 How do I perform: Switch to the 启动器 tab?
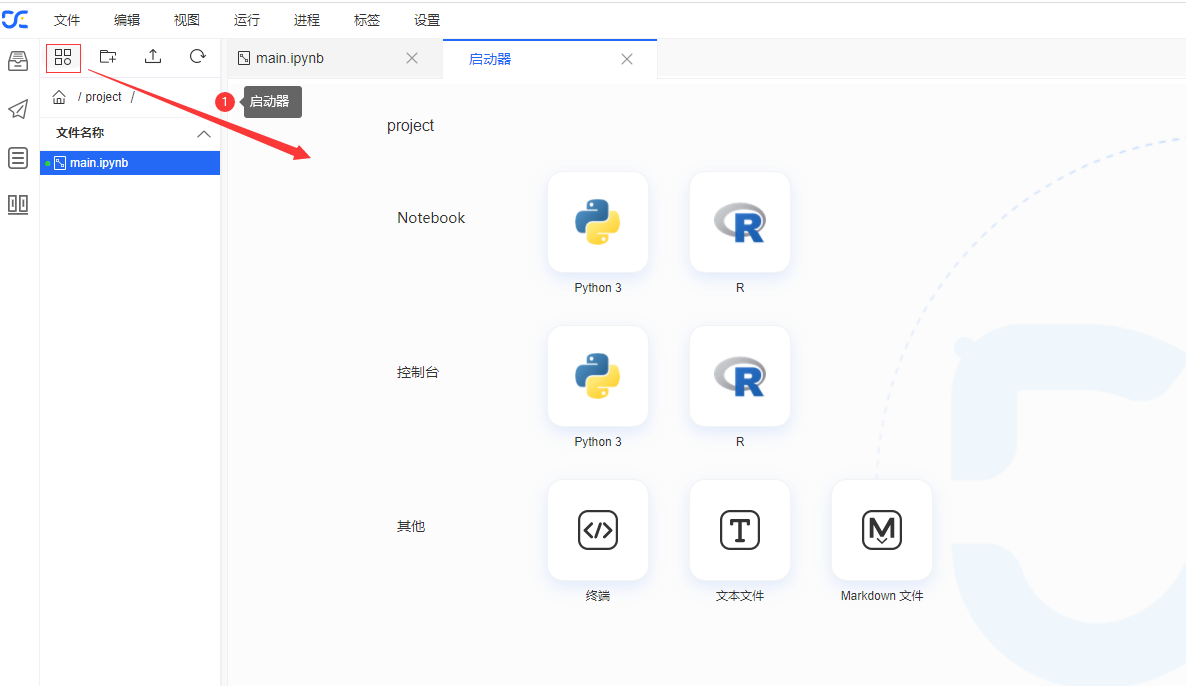pyautogui.click(x=550, y=59)
